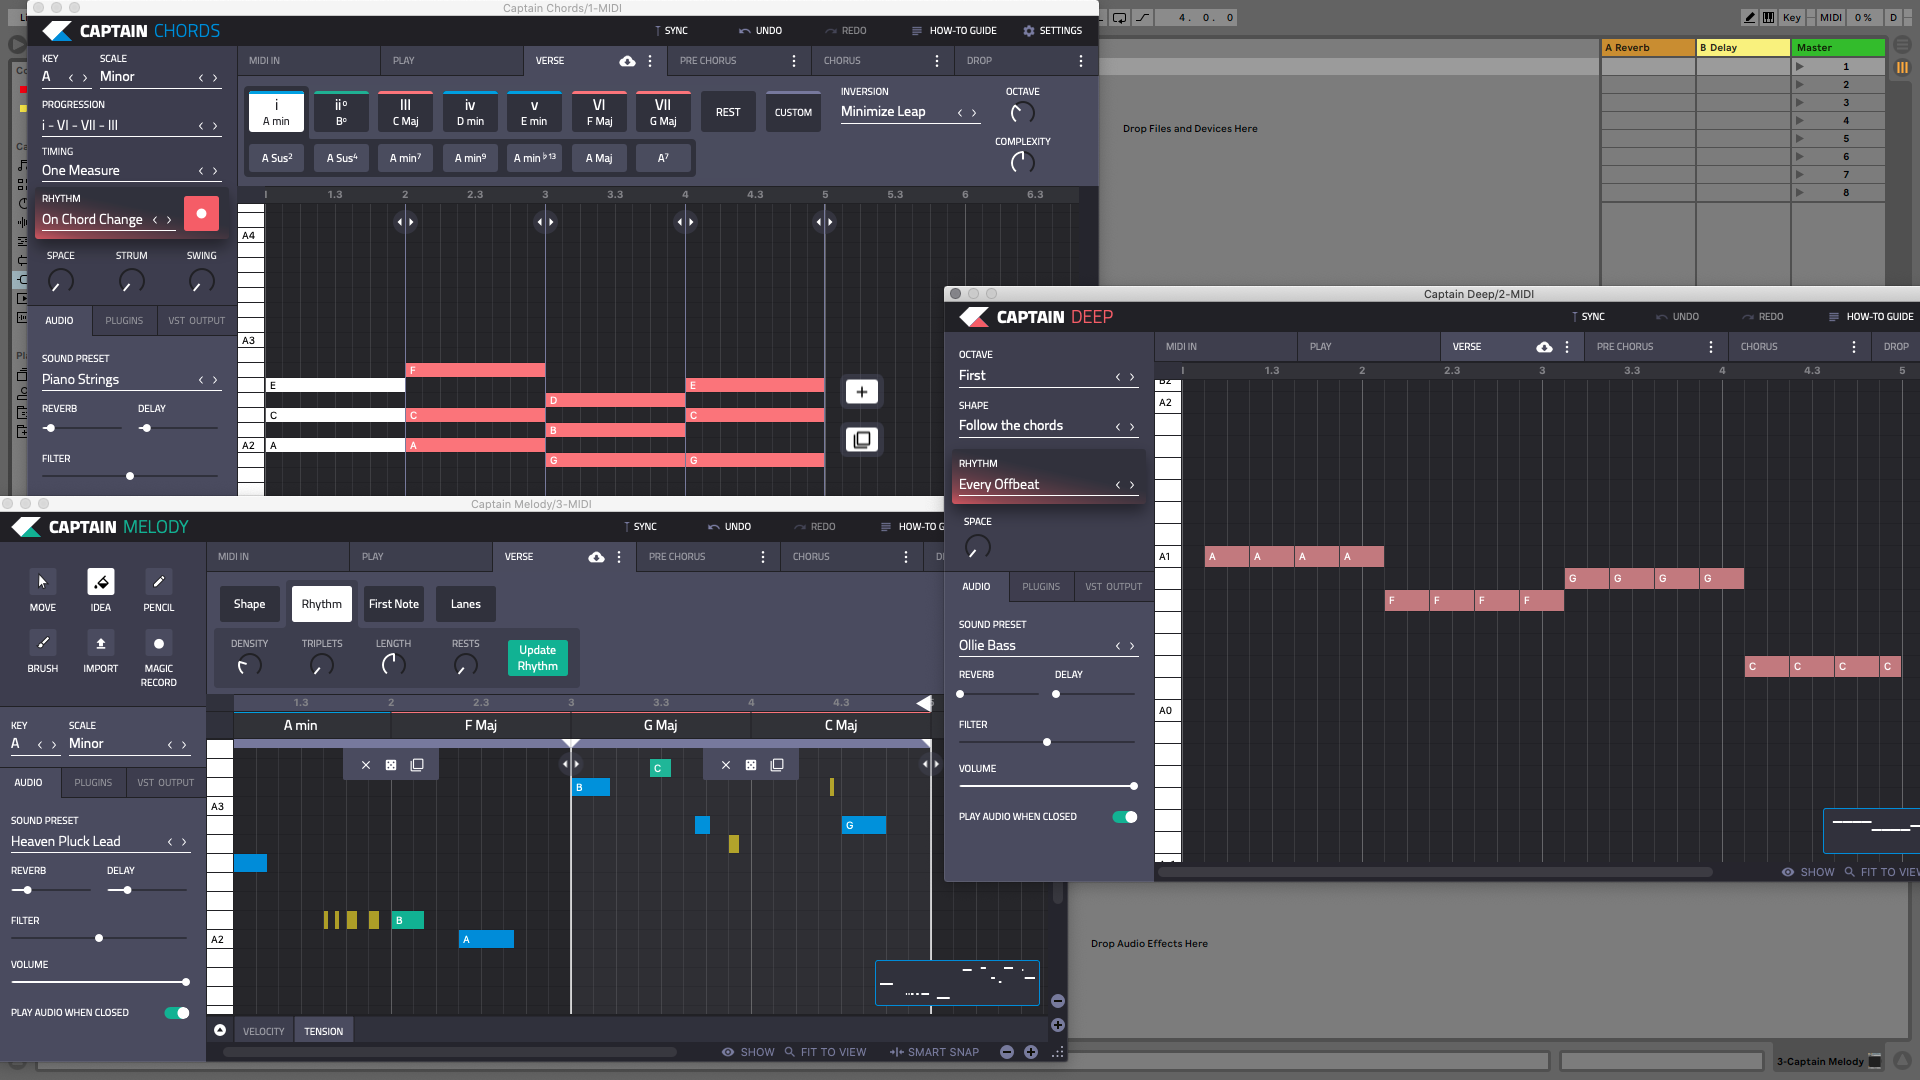The image size is (1920, 1080).
Task: Launch Master scene 1 play arrow
Action: click(x=1800, y=67)
